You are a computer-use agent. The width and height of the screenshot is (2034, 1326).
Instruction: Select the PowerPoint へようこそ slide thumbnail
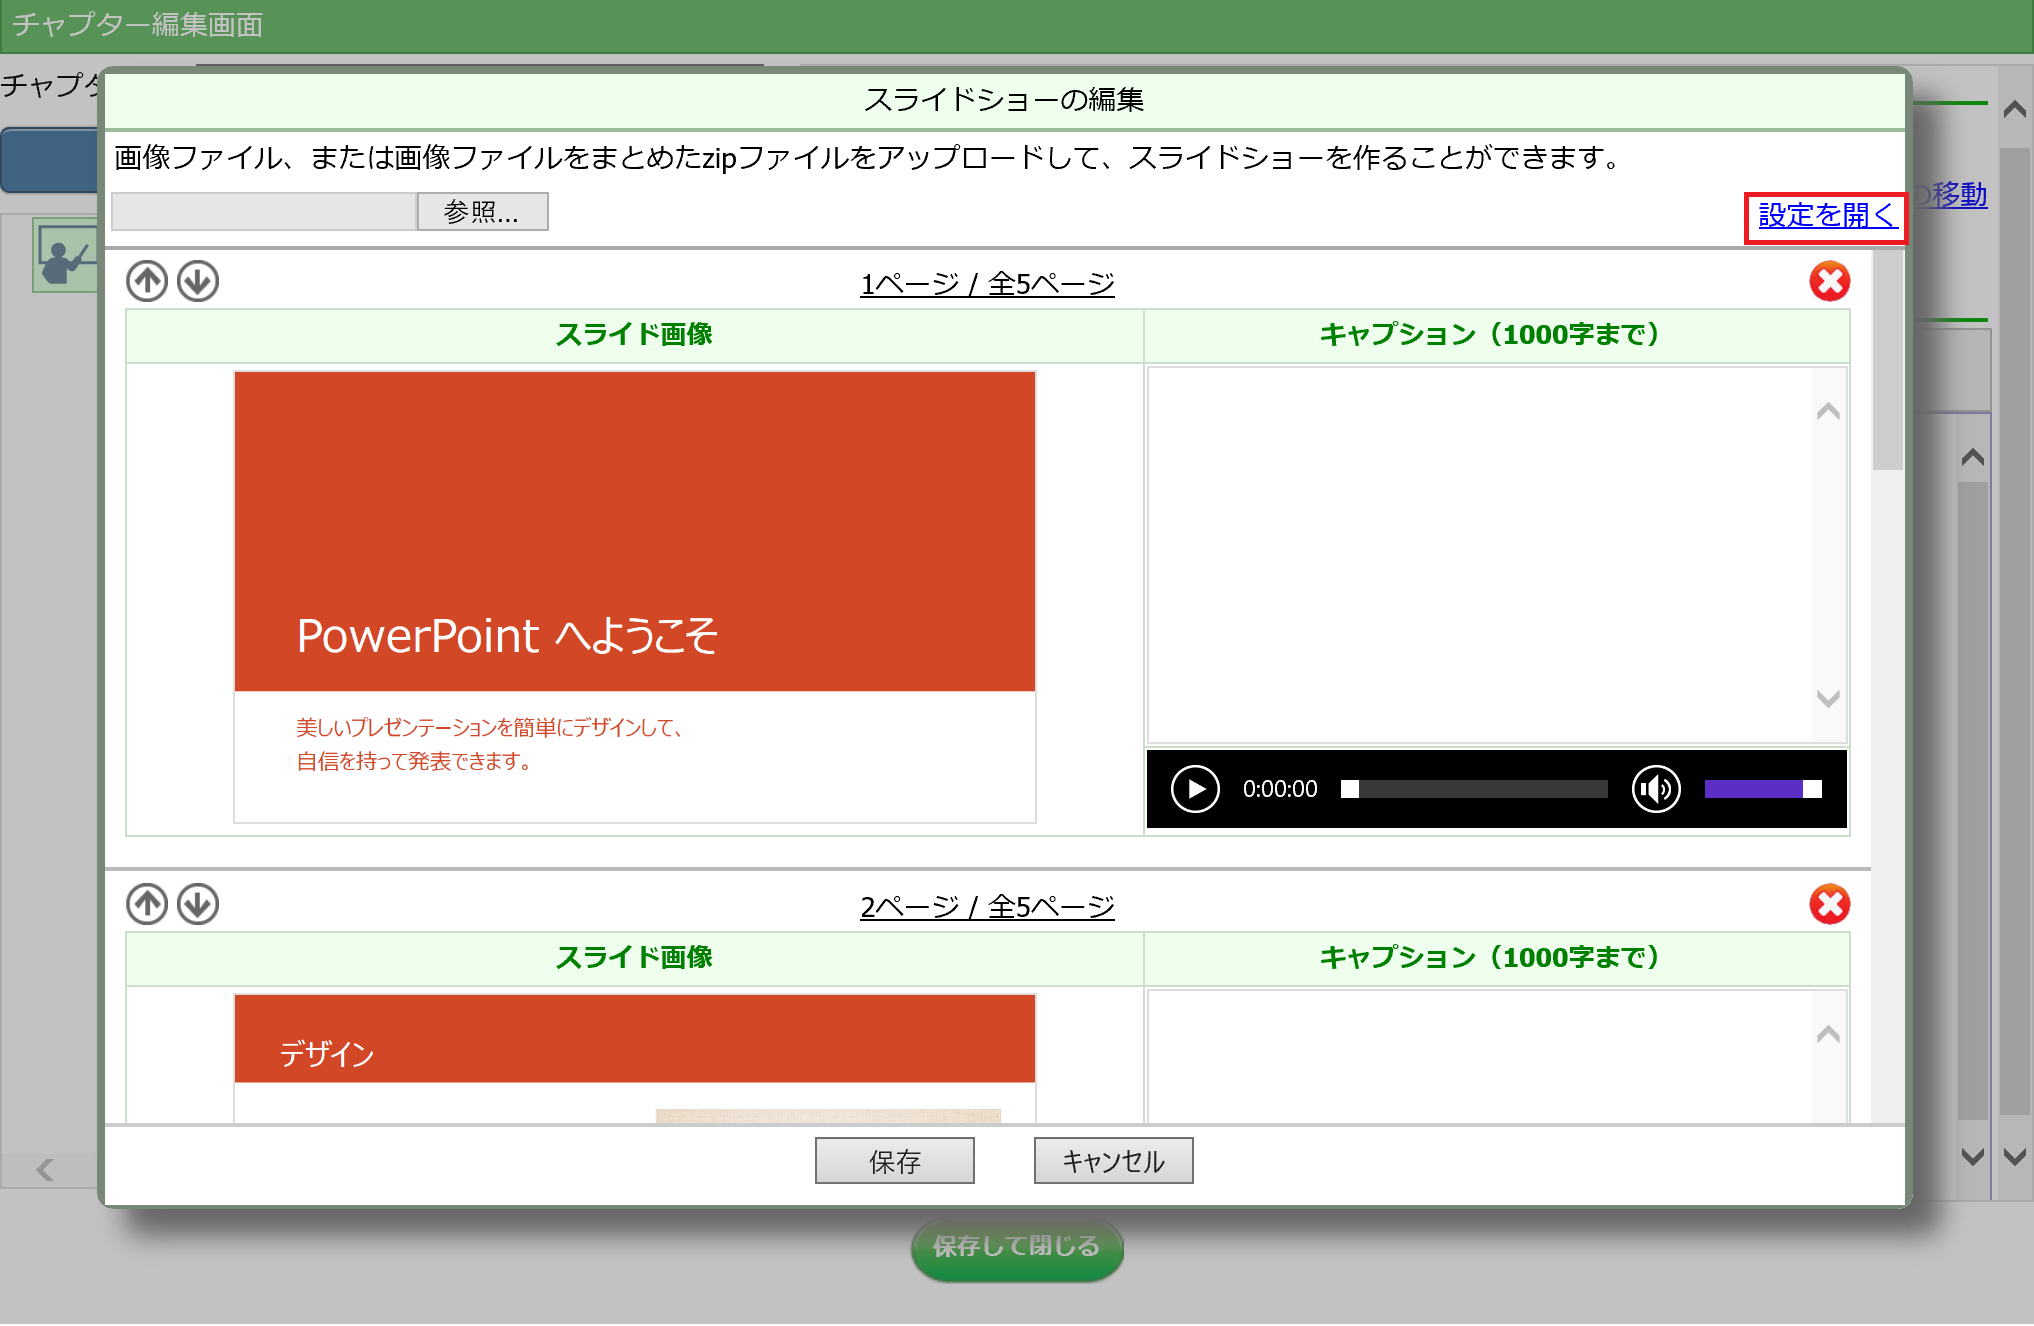point(635,597)
